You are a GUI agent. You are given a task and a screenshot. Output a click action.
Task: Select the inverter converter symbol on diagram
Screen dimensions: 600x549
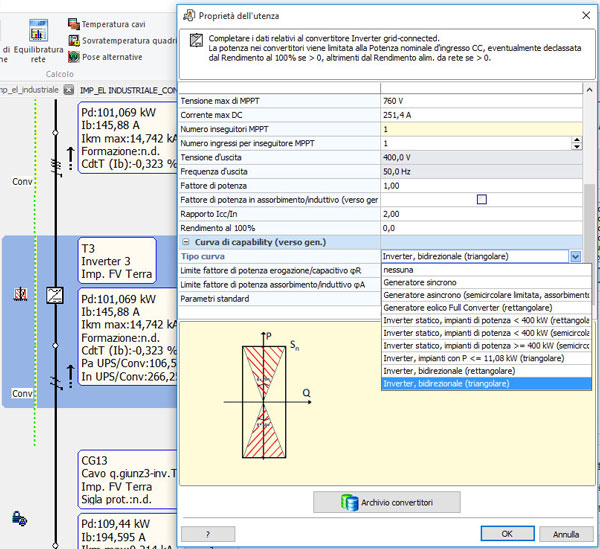pyautogui.click(x=55, y=295)
